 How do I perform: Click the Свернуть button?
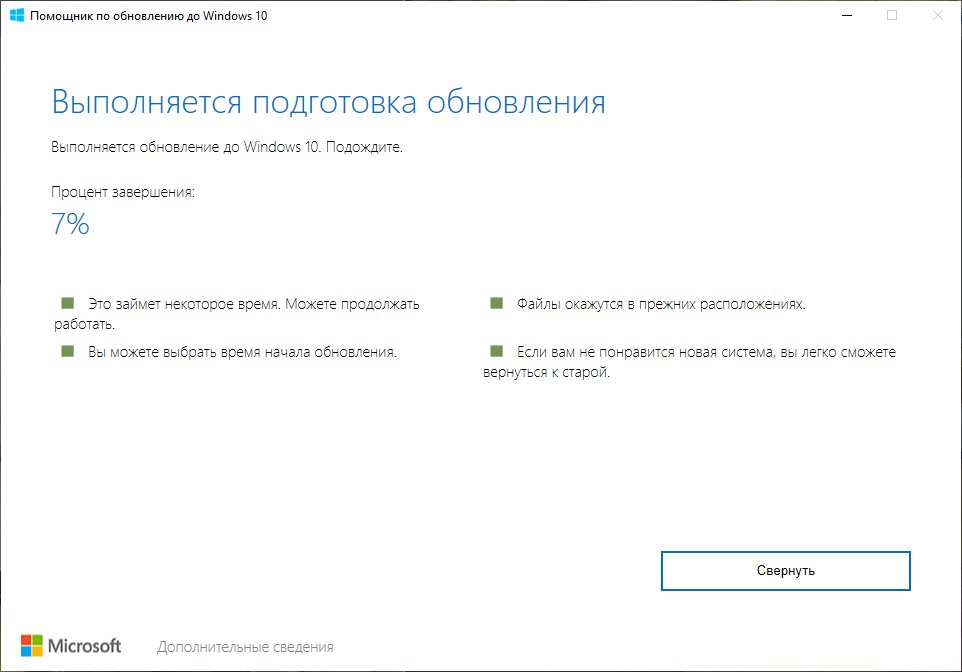pyautogui.click(x=785, y=571)
